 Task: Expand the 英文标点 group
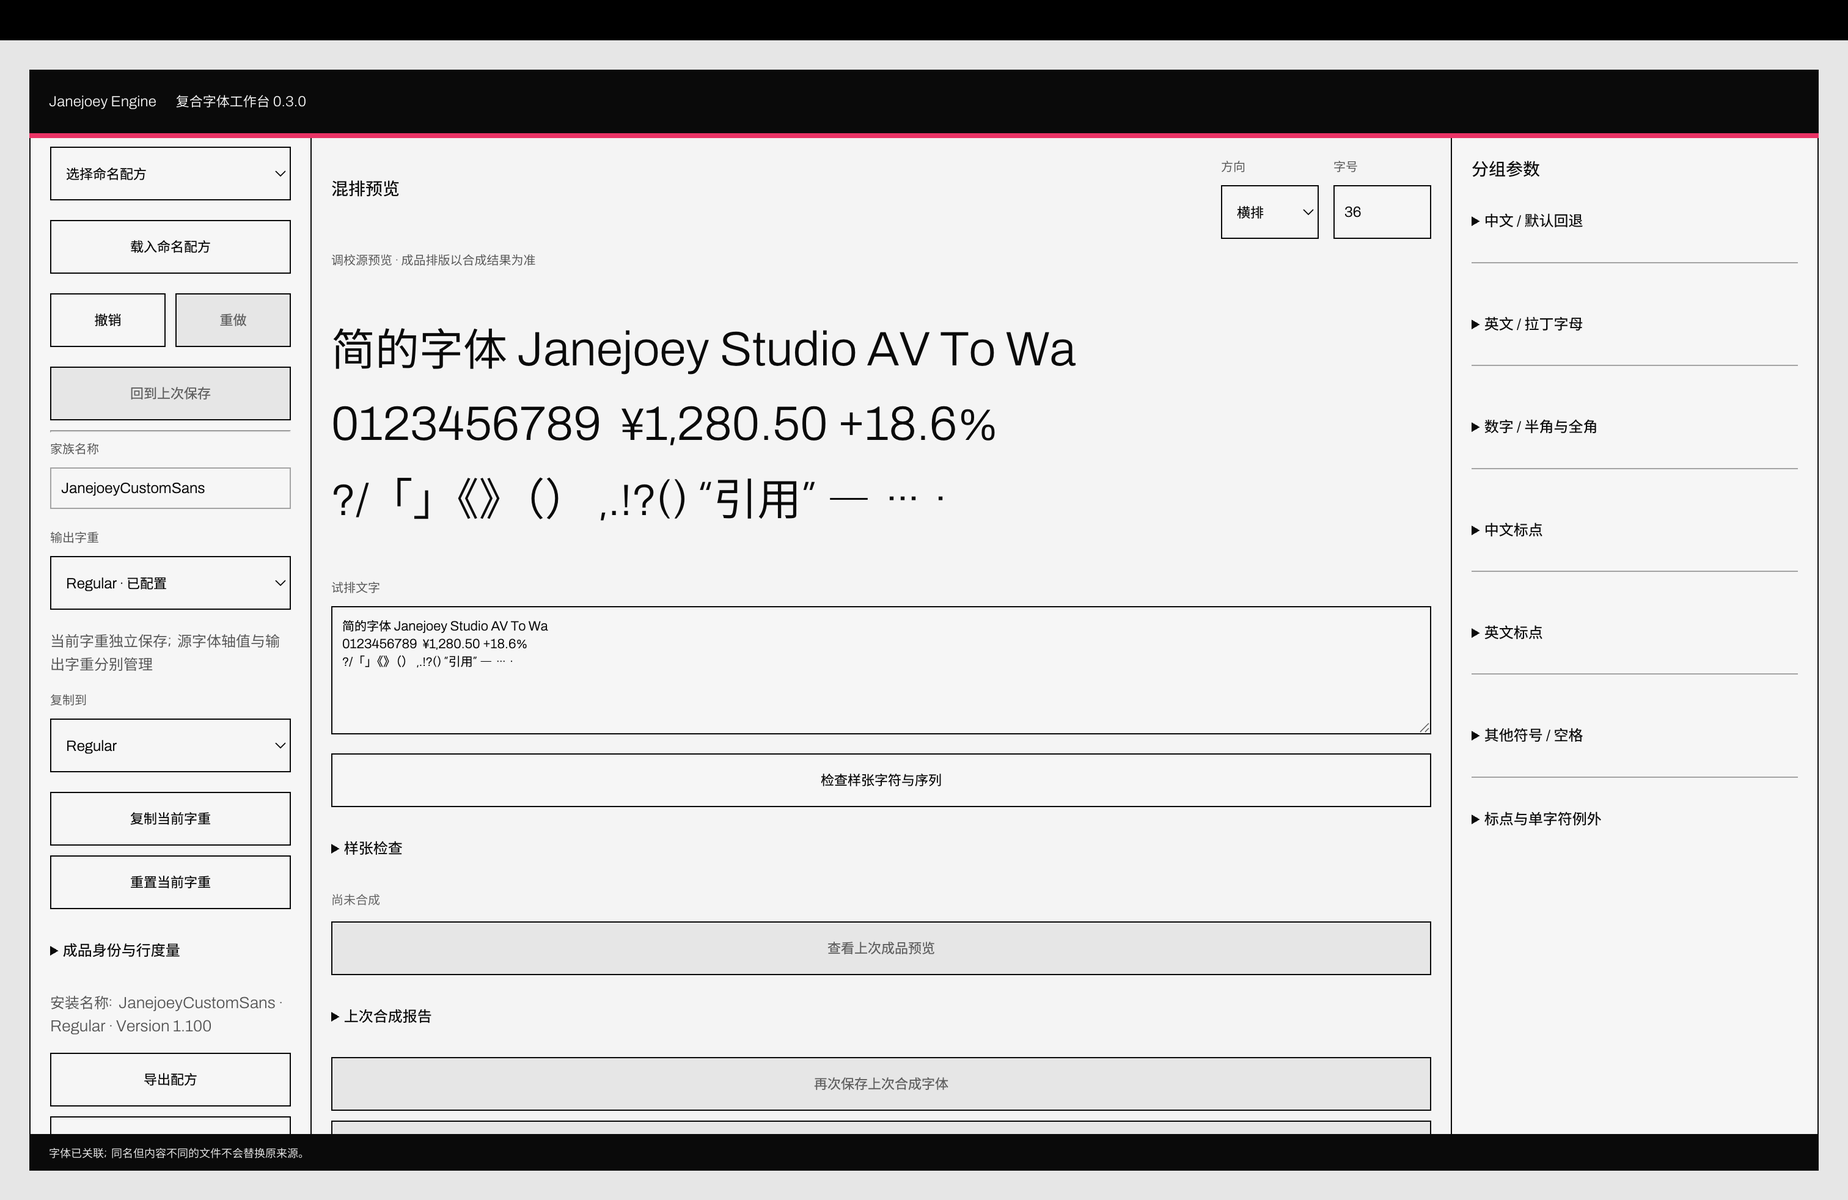pos(1507,633)
